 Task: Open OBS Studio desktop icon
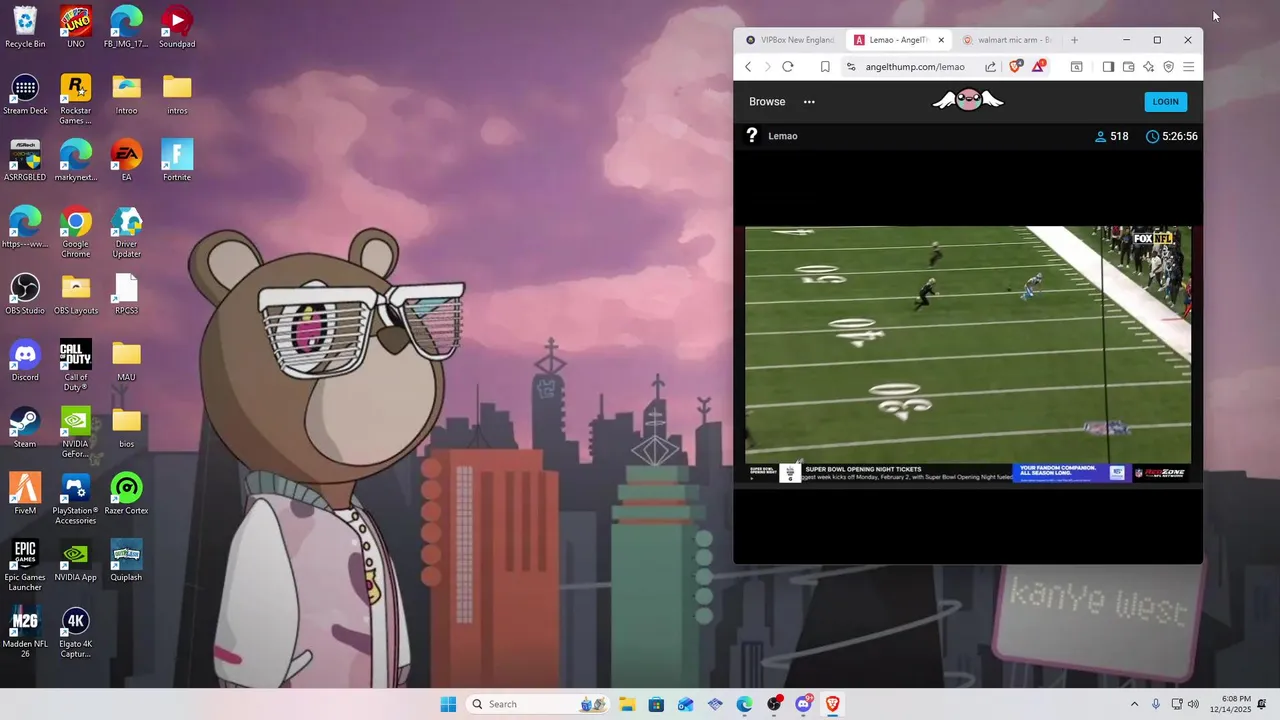tap(25, 293)
